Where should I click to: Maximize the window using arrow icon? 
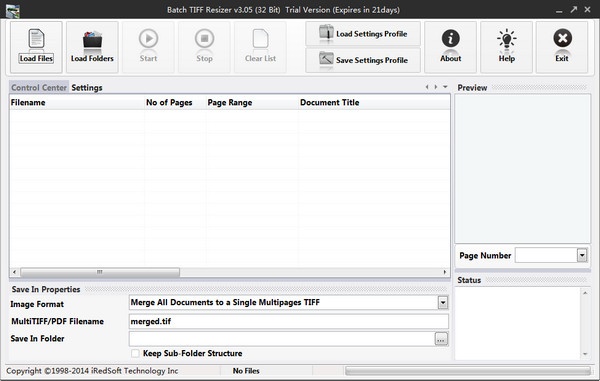point(573,10)
